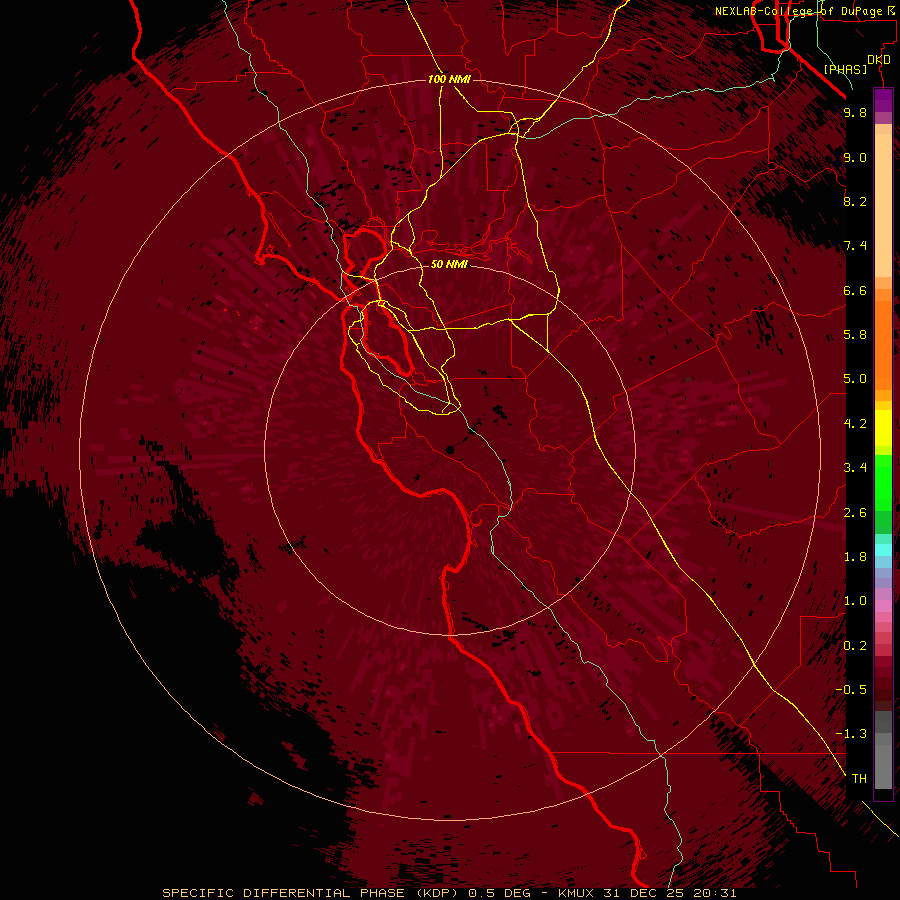Click the 0.5 DEG elevation angle text
This screenshot has height=900, width=900.
[x=499, y=893]
